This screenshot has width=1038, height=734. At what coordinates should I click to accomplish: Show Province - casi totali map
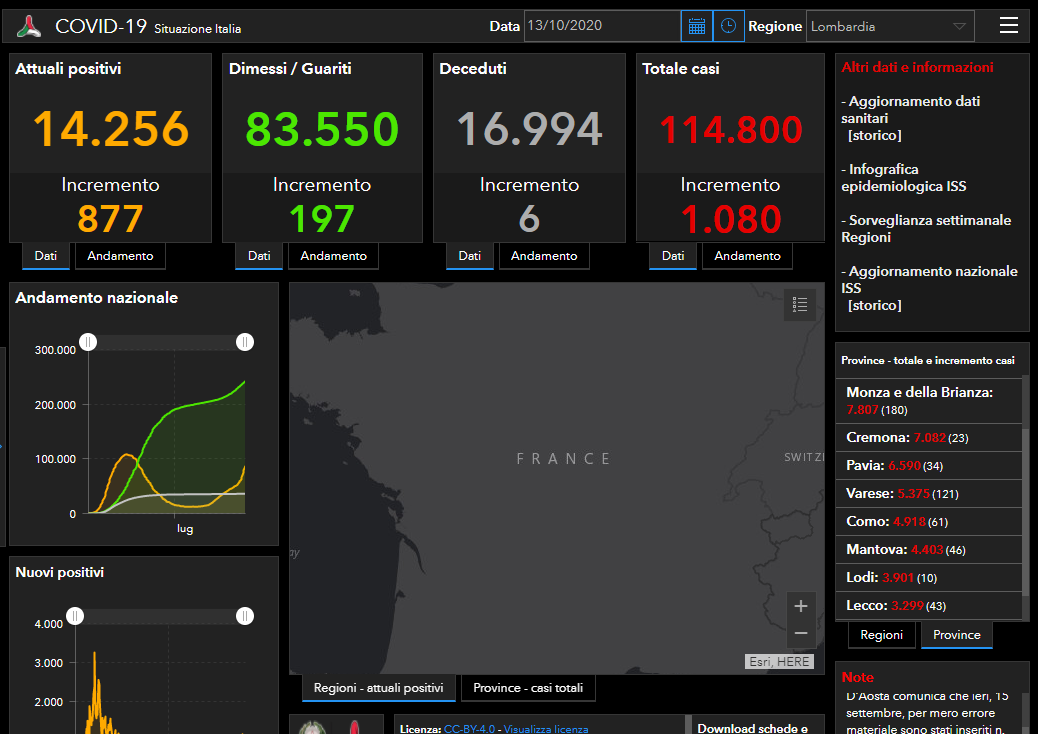[x=528, y=688]
